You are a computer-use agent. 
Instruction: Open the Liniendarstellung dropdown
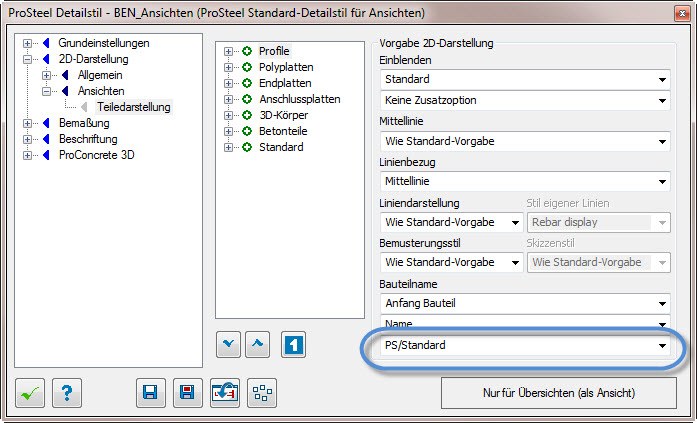coord(451,222)
